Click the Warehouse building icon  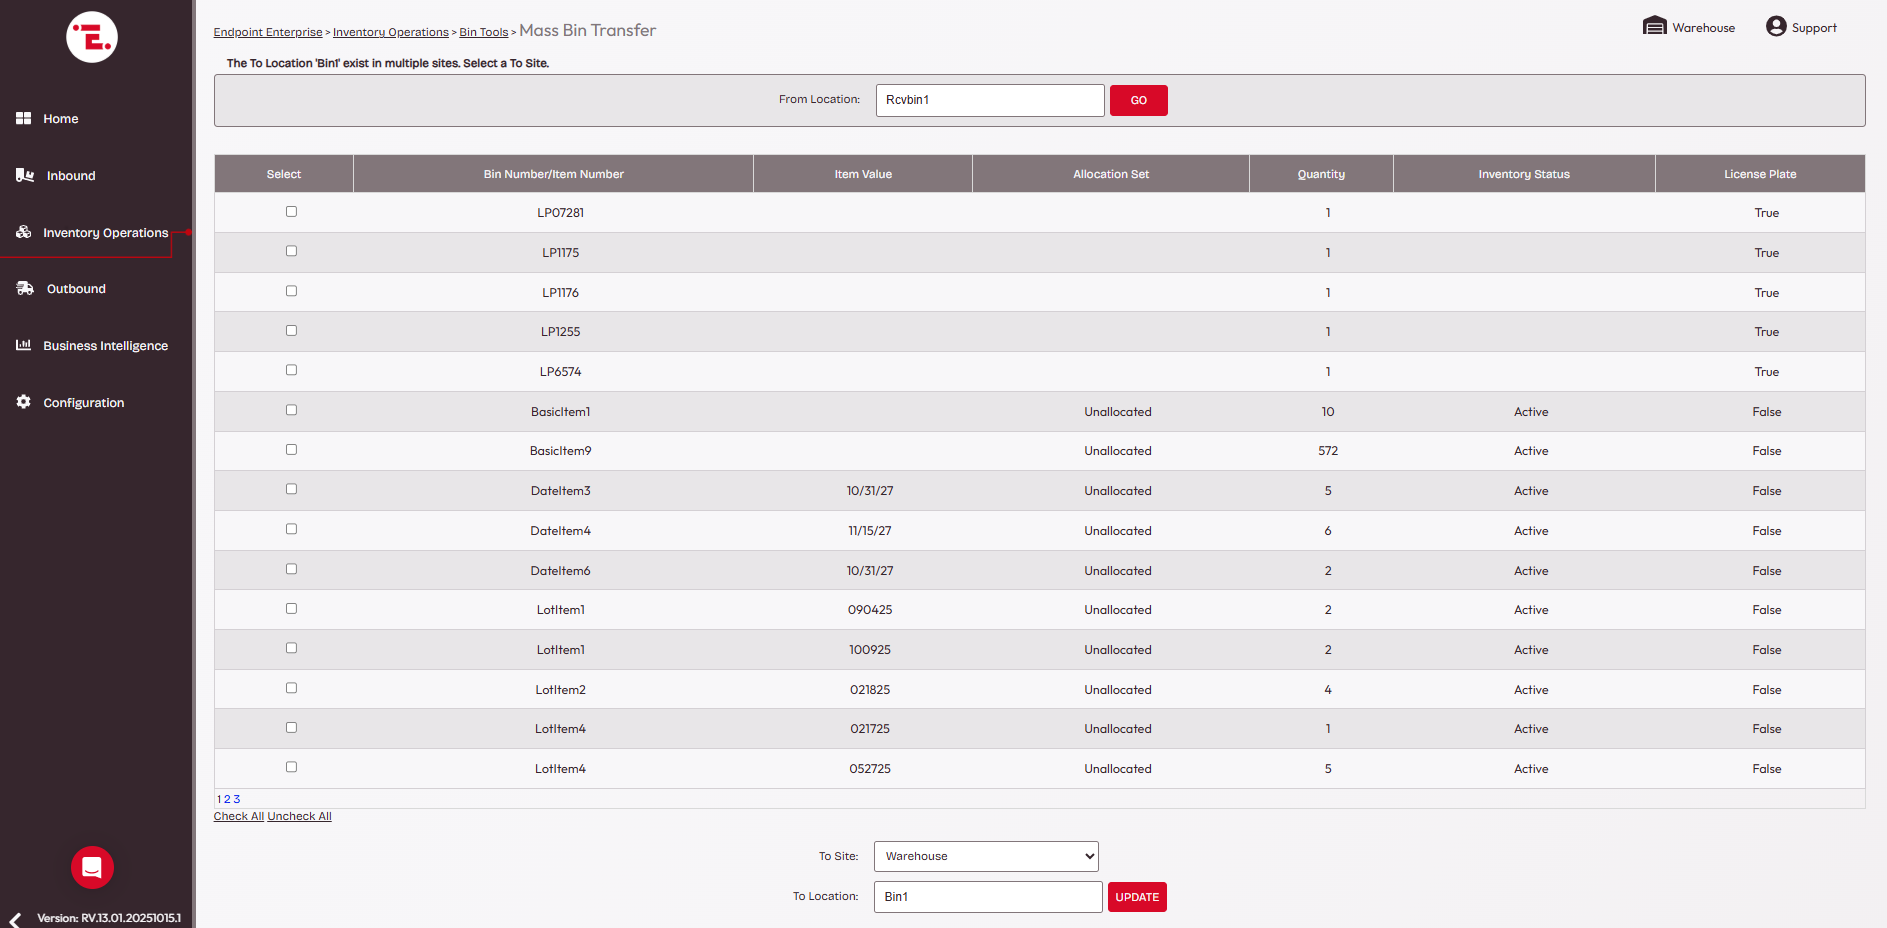1654,26
